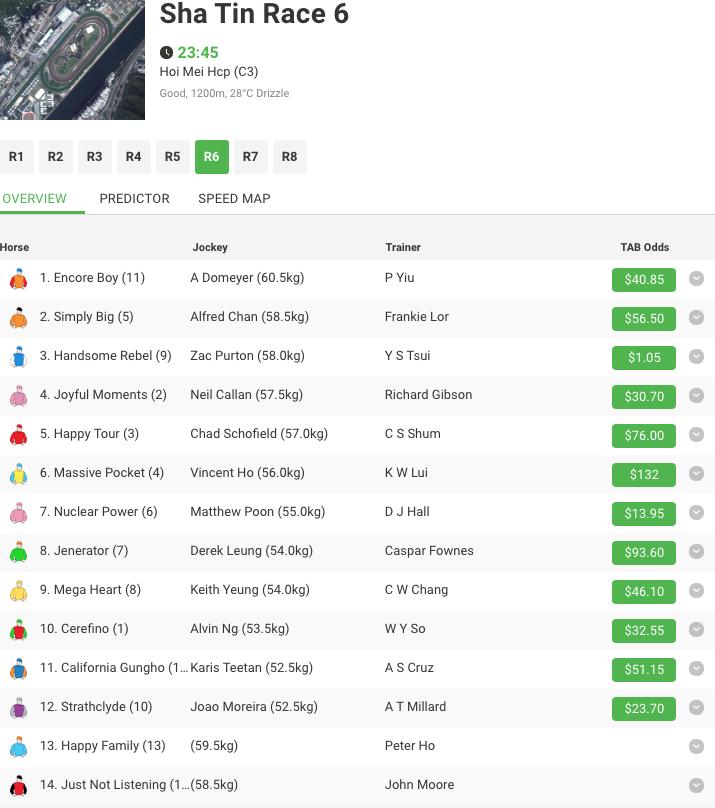Expand Massive Pocket row details chevron

(x=697, y=474)
